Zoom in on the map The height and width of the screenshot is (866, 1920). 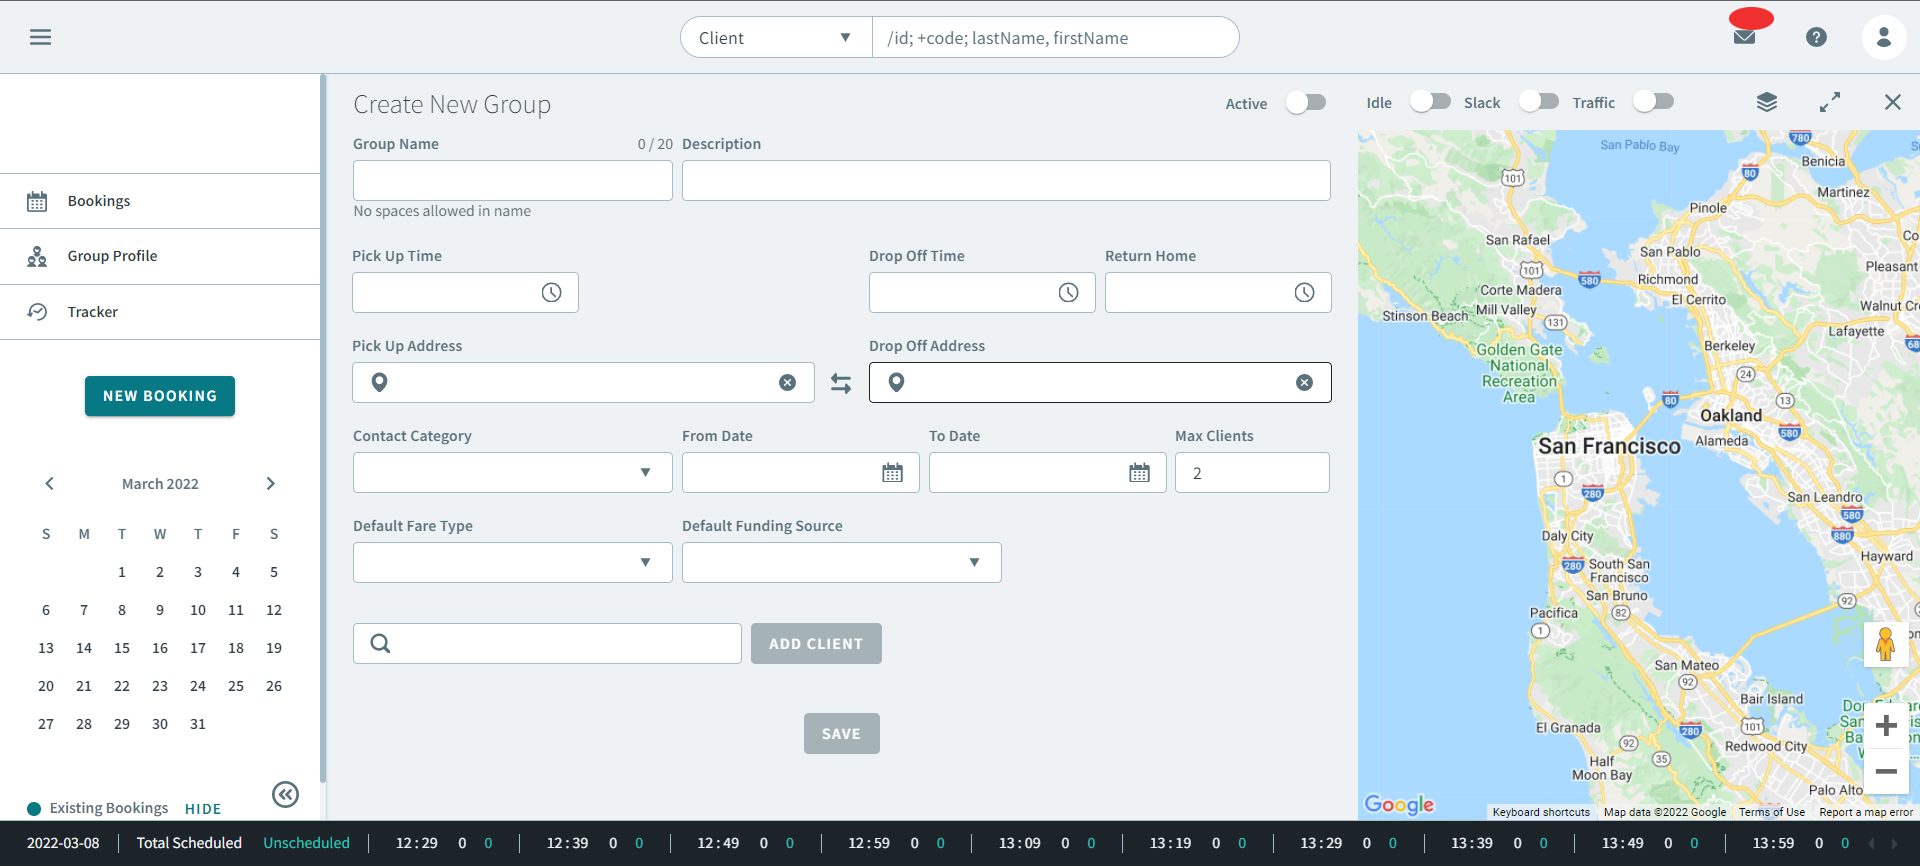click(x=1886, y=725)
